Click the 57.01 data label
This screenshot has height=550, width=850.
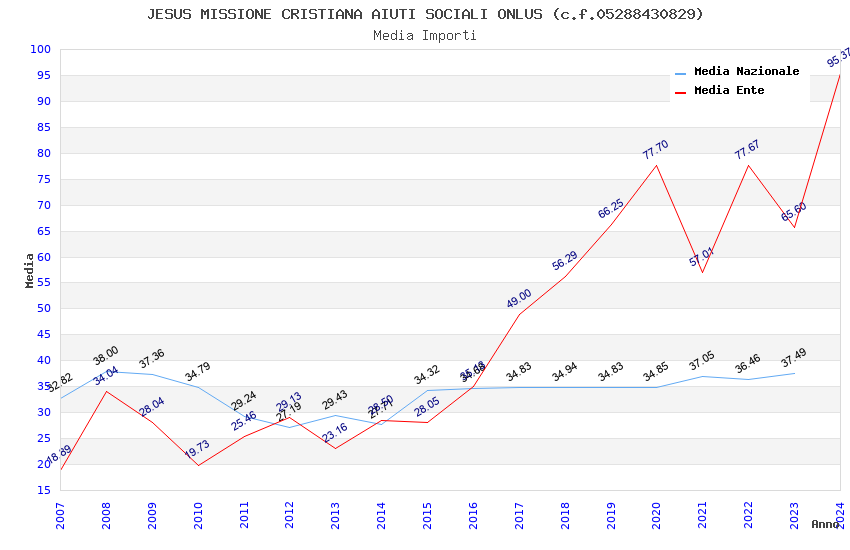702,257
